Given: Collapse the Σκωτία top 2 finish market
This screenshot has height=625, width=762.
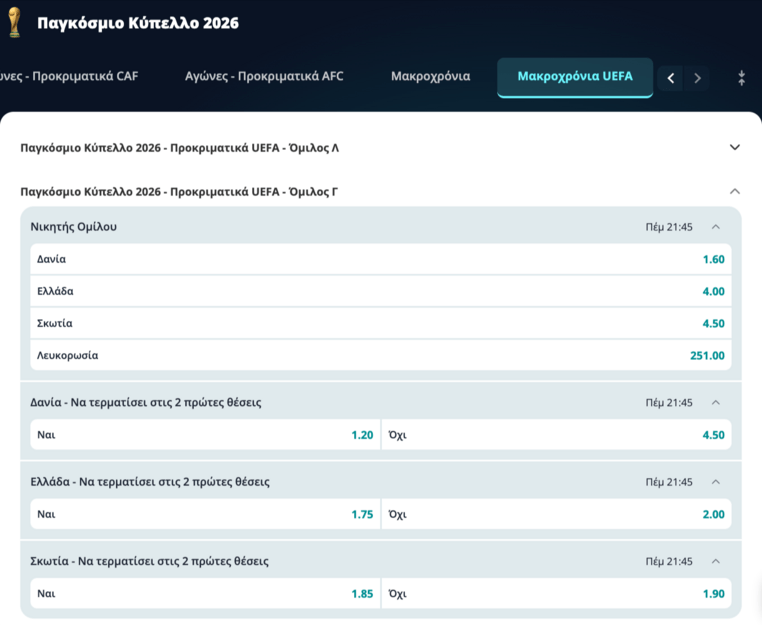Looking at the screenshot, I should pos(716,561).
